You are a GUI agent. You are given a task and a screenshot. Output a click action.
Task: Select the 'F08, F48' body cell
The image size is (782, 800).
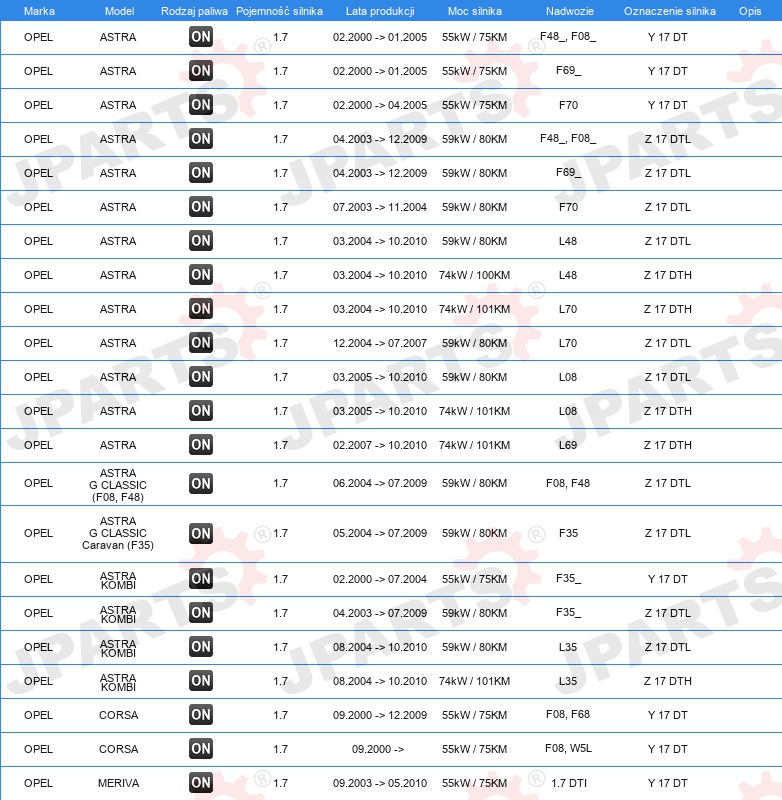pyautogui.click(x=568, y=483)
